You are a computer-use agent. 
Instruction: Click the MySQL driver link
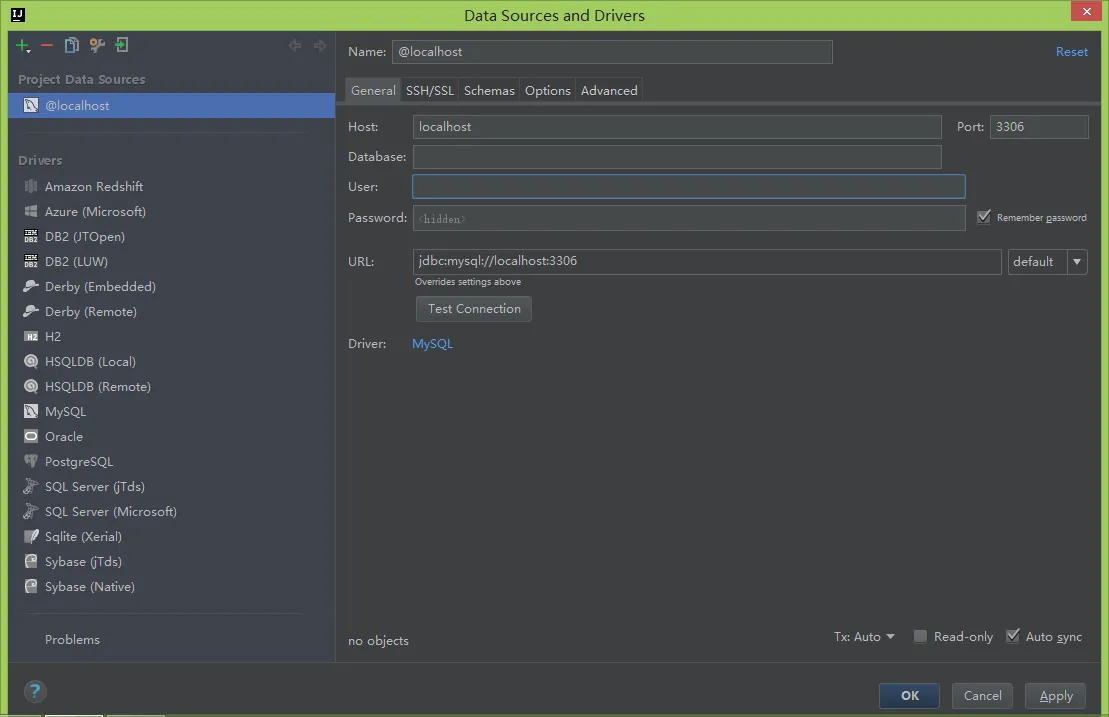pos(432,344)
